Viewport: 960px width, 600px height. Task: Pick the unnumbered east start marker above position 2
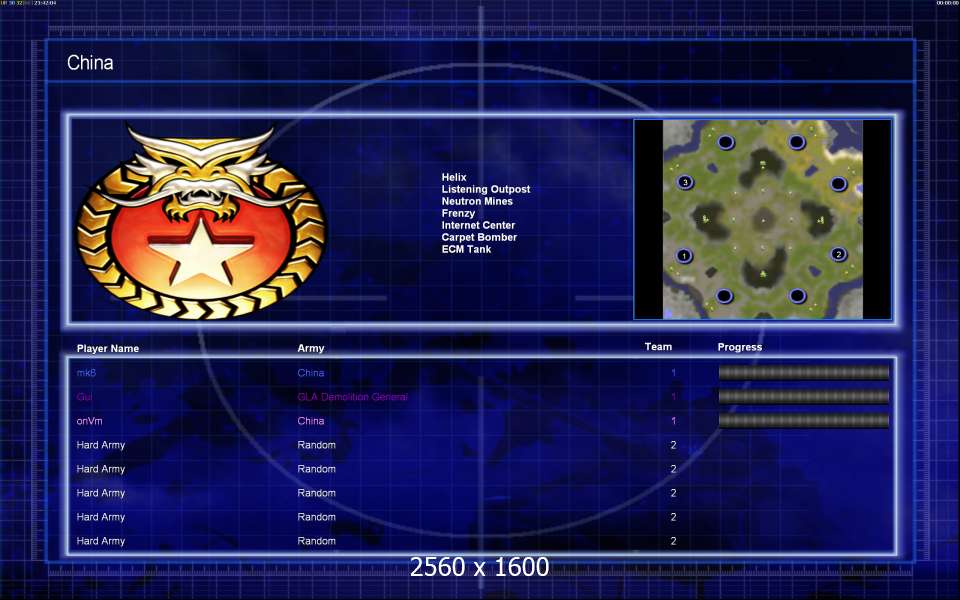838,184
